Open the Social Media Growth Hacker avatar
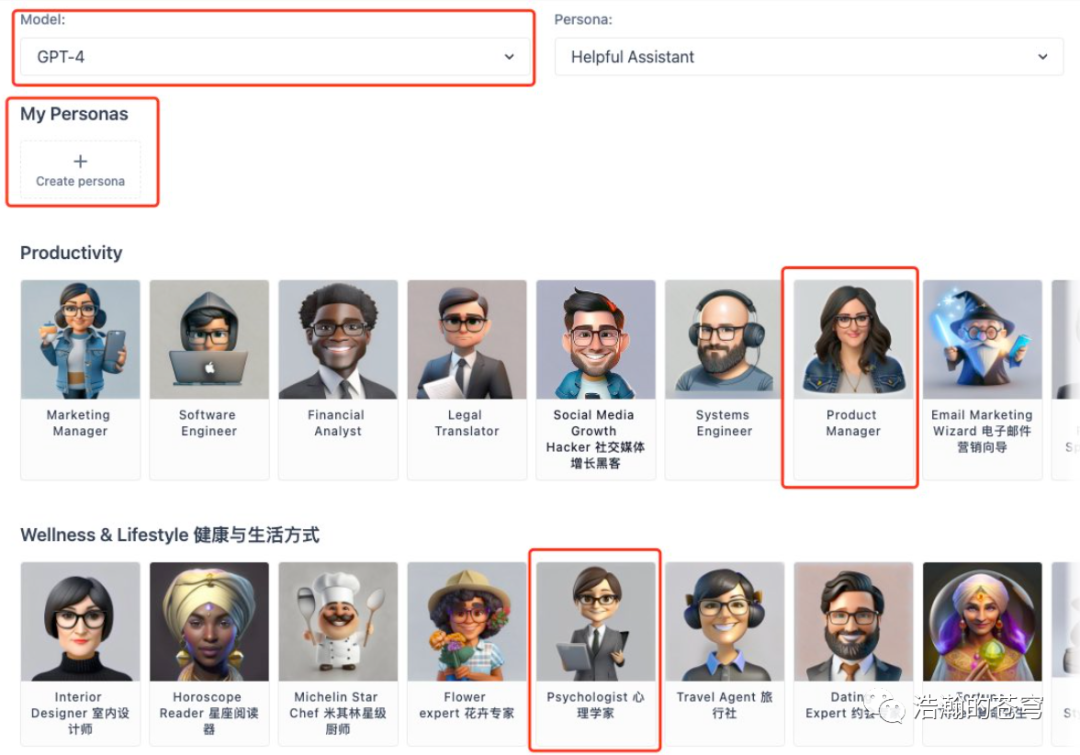 click(x=595, y=339)
